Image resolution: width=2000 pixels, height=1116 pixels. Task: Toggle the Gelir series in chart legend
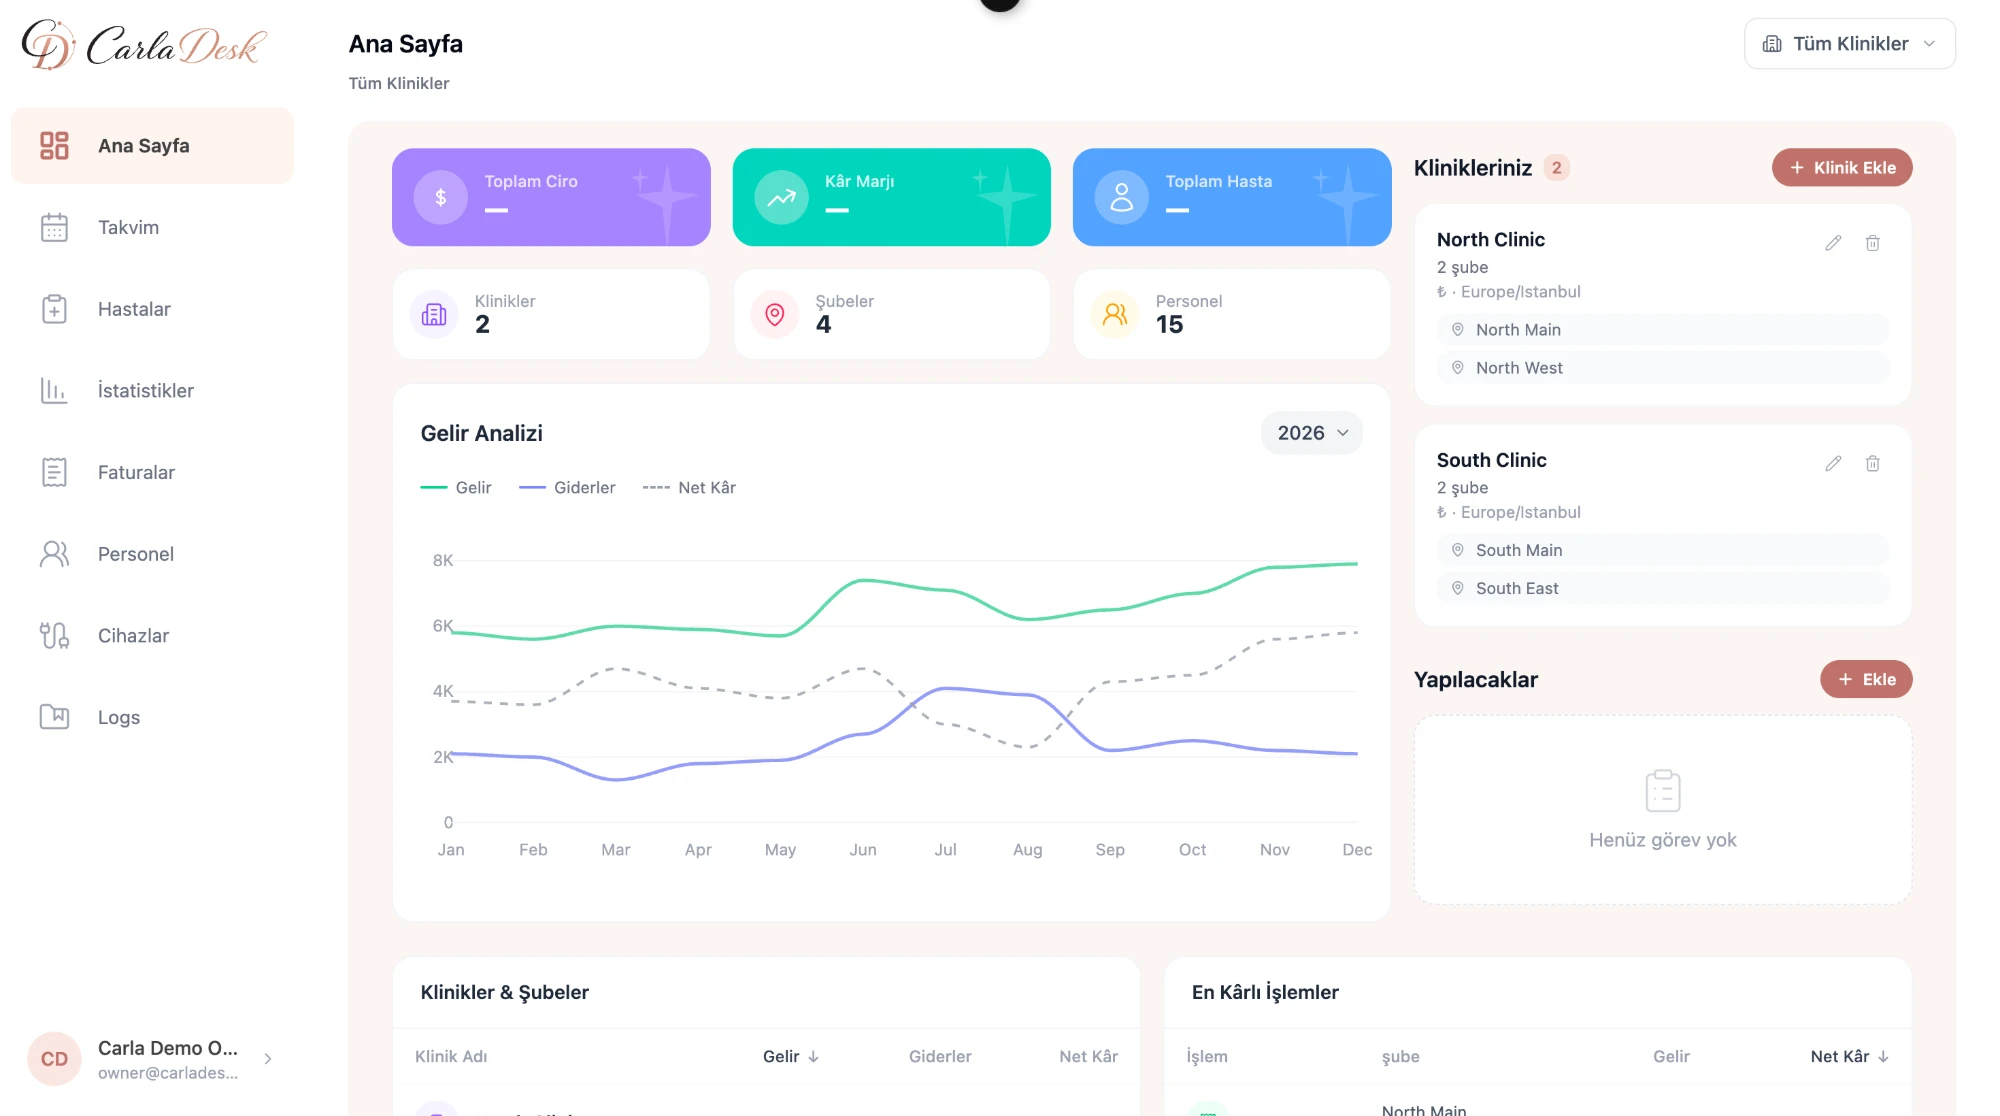point(456,488)
